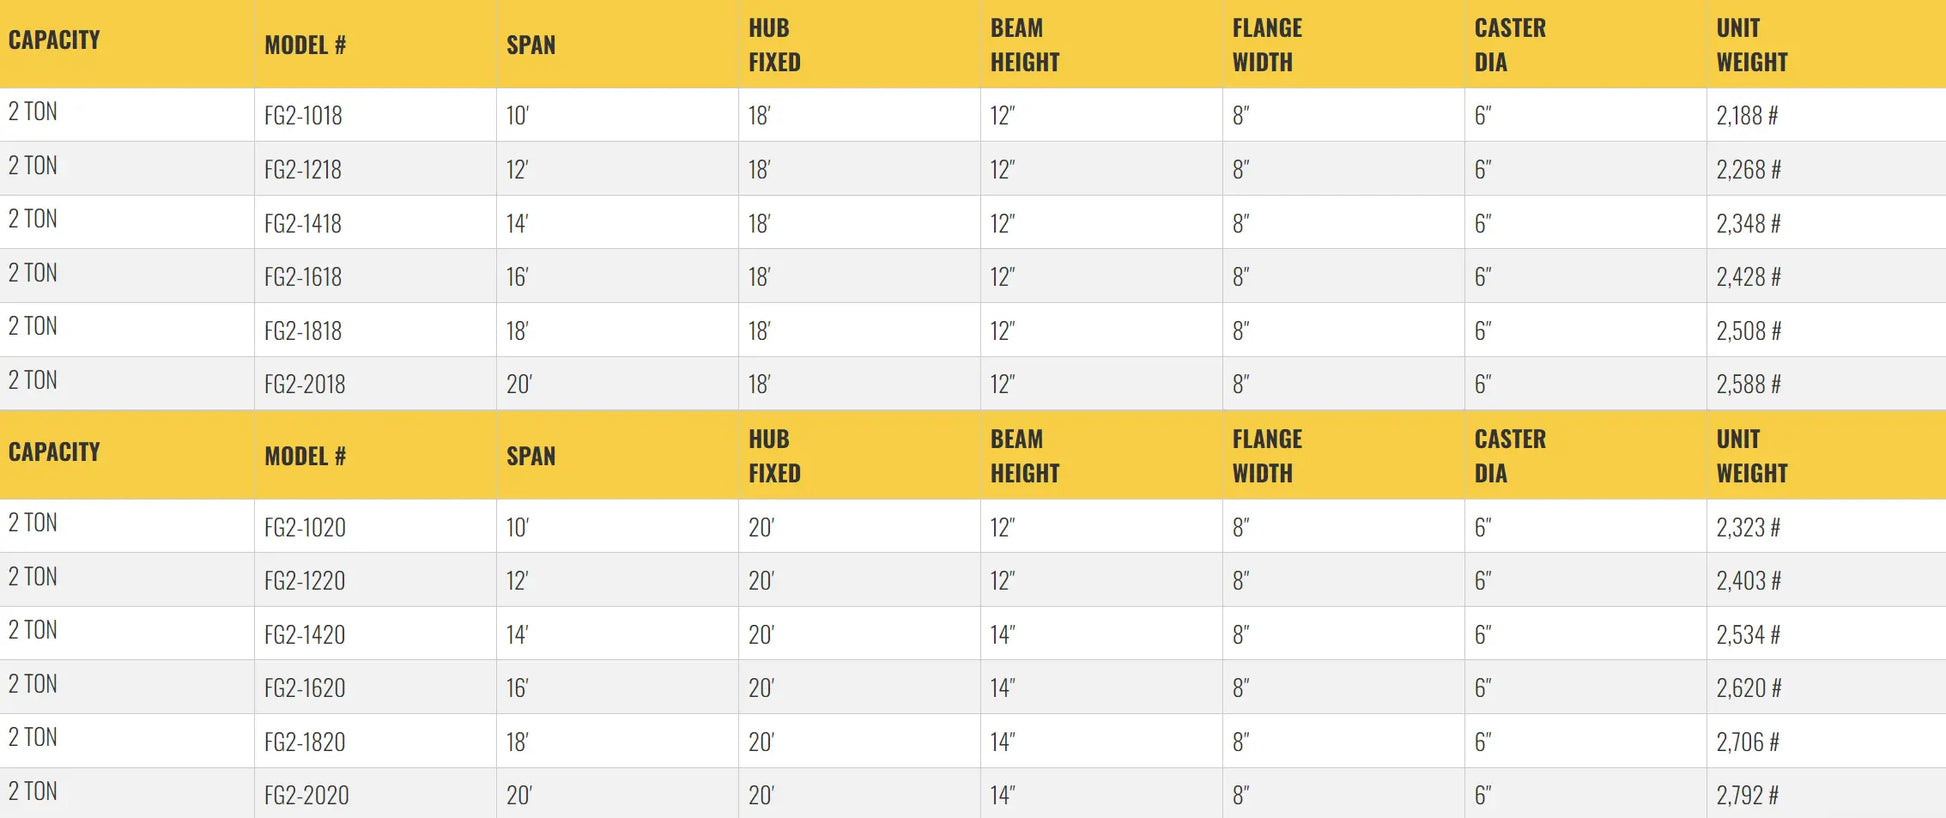Click model number FG2-1018 cell
The image size is (1946, 818).
[x=303, y=116]
